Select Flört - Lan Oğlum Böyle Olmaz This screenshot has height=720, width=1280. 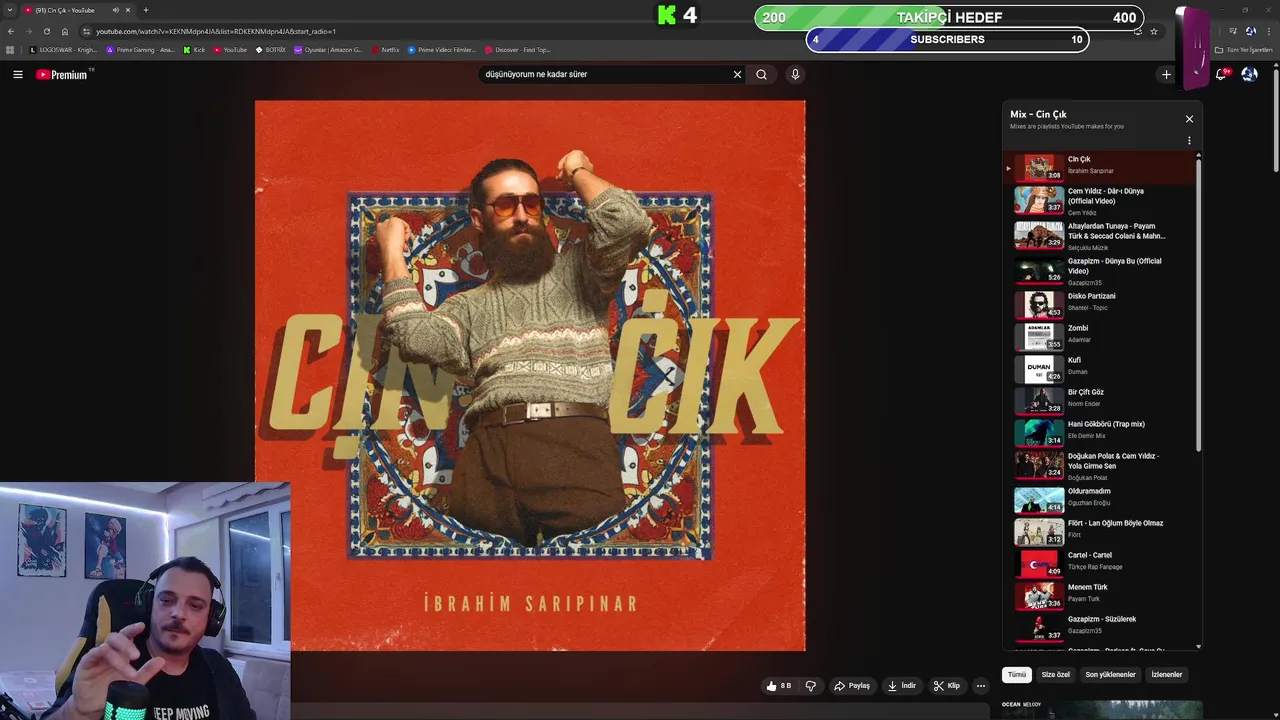coord(1100,531)
